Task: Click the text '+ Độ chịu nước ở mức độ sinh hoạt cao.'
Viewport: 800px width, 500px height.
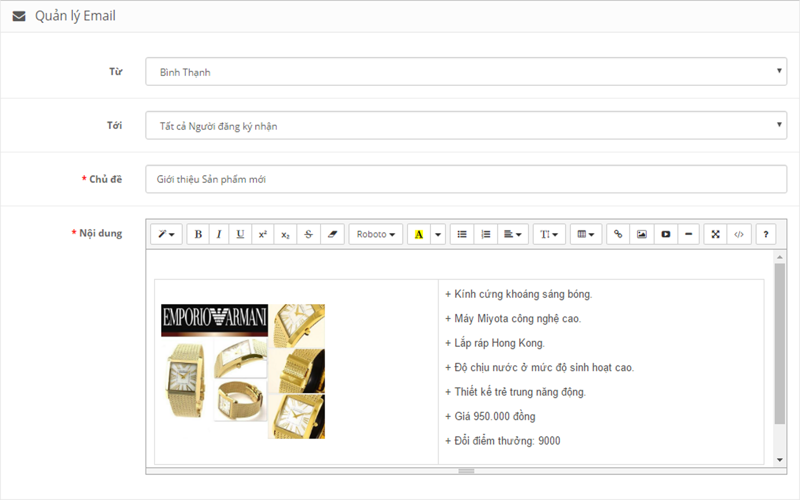Action: (539, 367)
